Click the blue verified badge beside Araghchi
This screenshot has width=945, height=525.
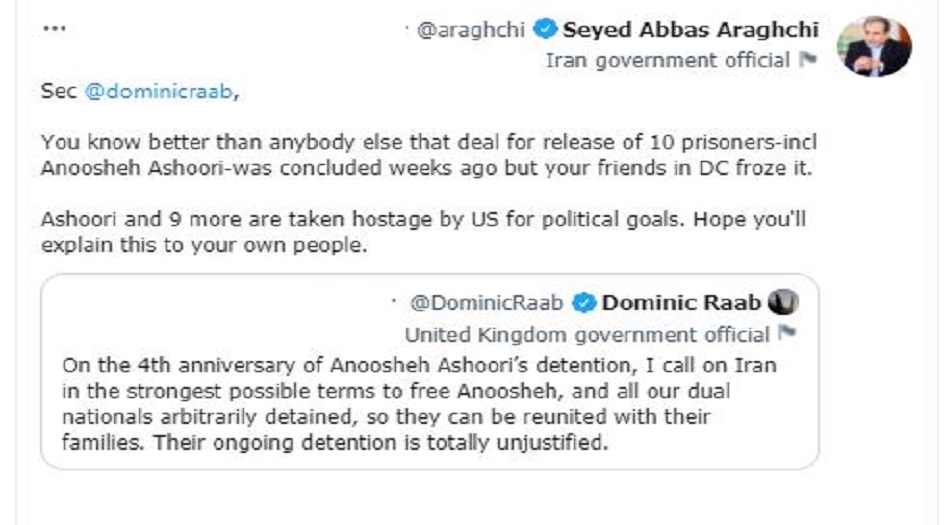[x=545, y=30]
